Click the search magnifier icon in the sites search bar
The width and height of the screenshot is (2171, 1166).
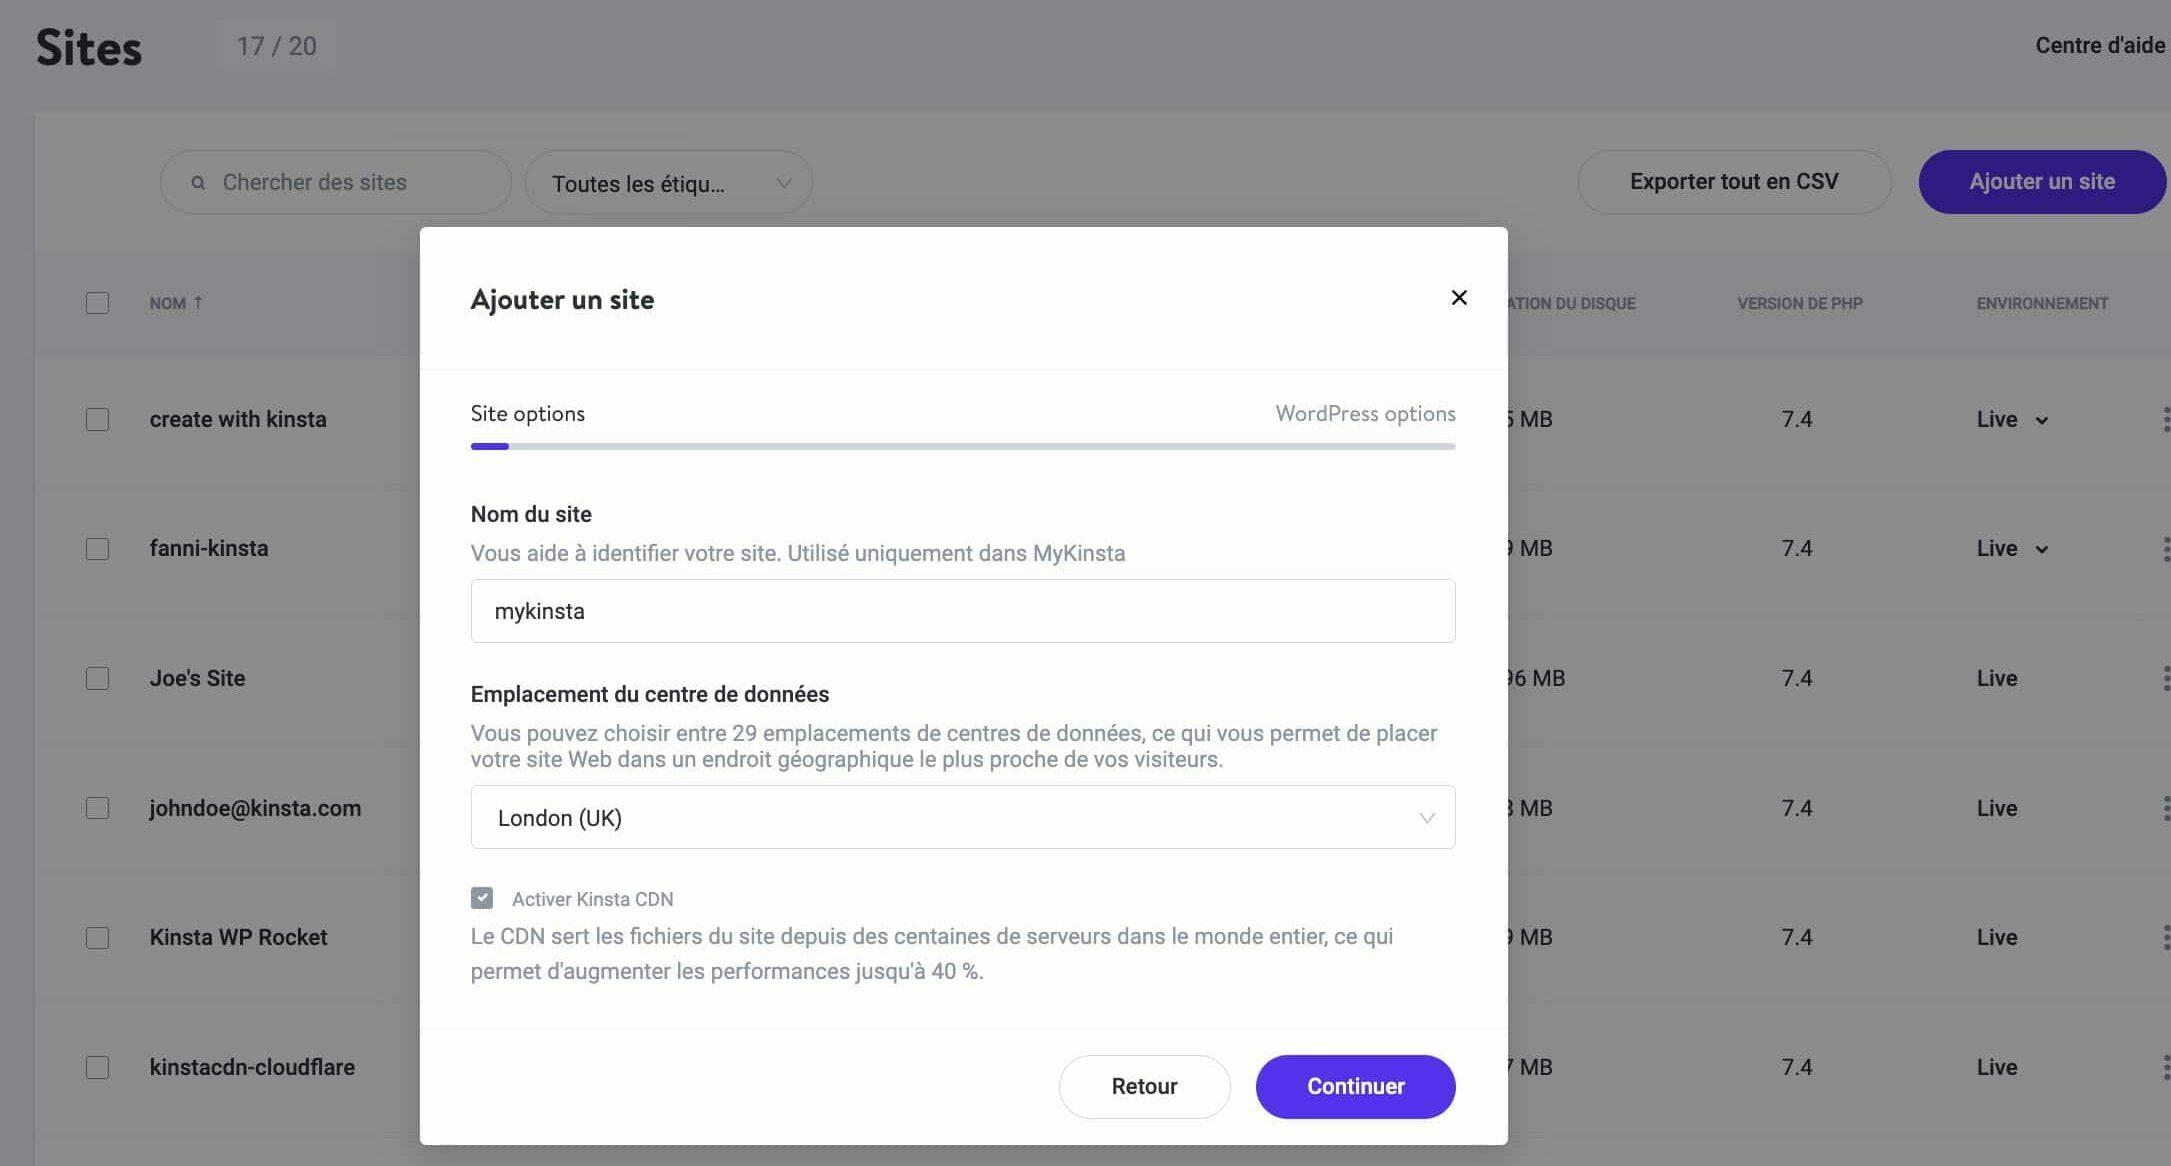[x=198, y=182]
